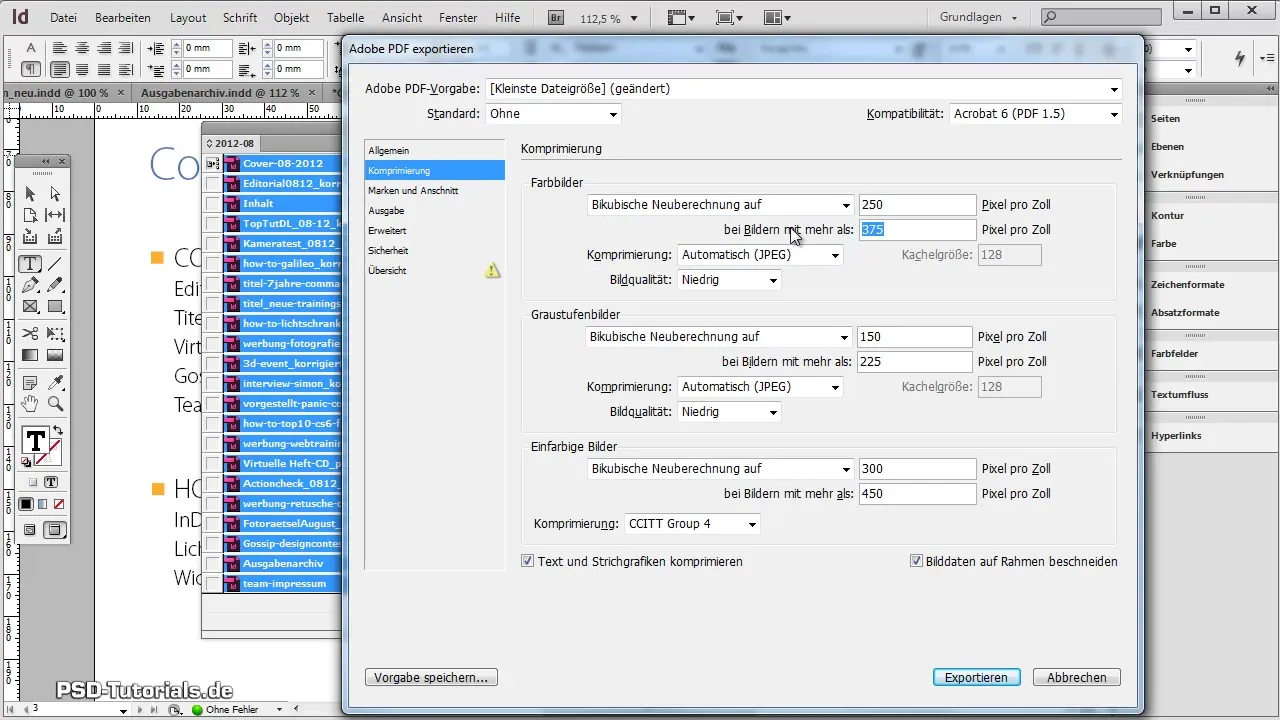1280x720 pixels.
Task: Click the paragraph formatting controls pilcrow icon
Action: pyautogui.click(x=31, y=70)
